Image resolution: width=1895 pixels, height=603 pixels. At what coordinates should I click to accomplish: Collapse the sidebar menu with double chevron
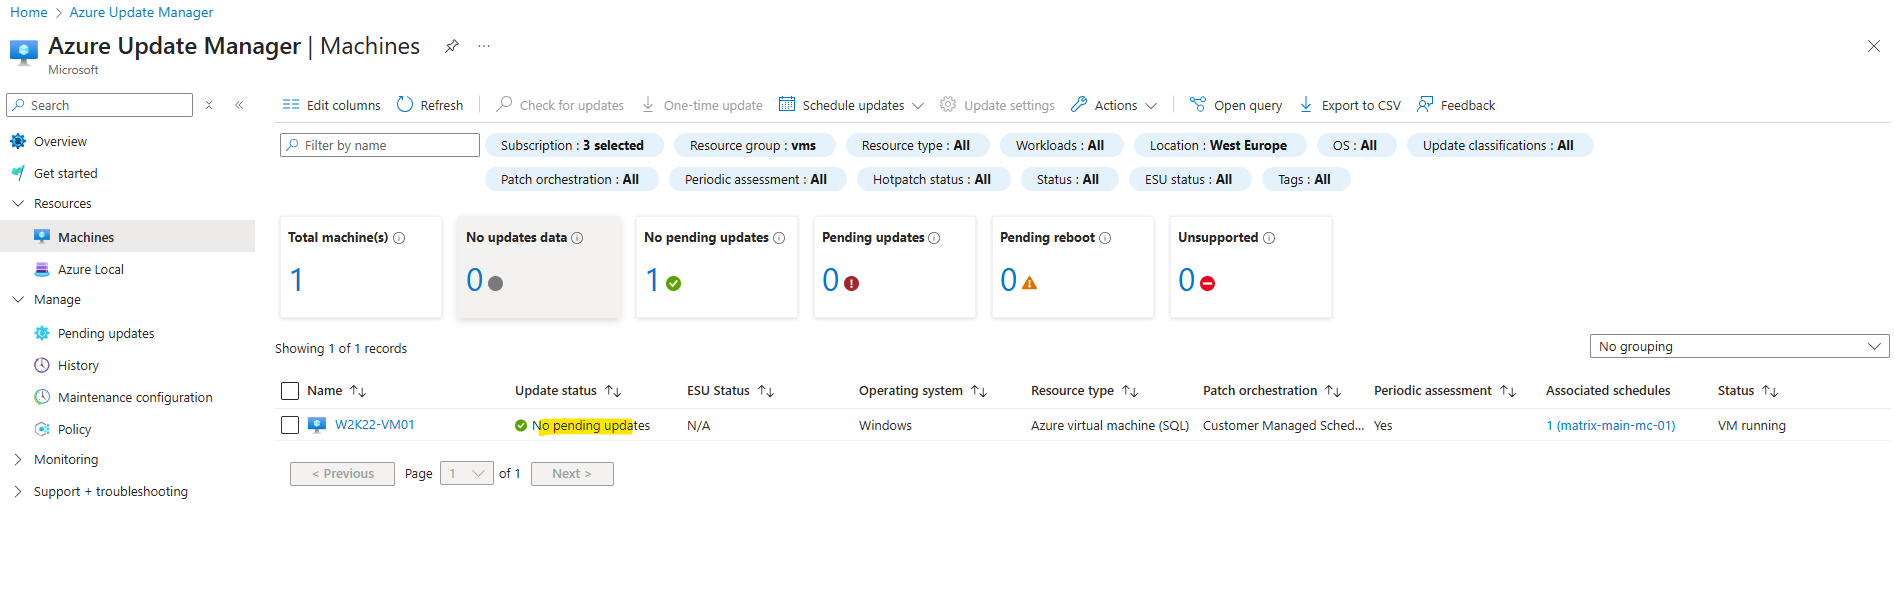[x=239, y=105]
